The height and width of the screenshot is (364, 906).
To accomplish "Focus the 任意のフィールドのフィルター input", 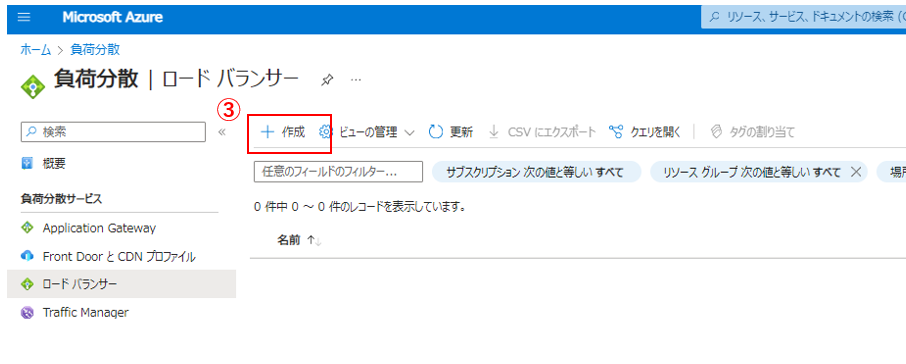I will [339, 172].
